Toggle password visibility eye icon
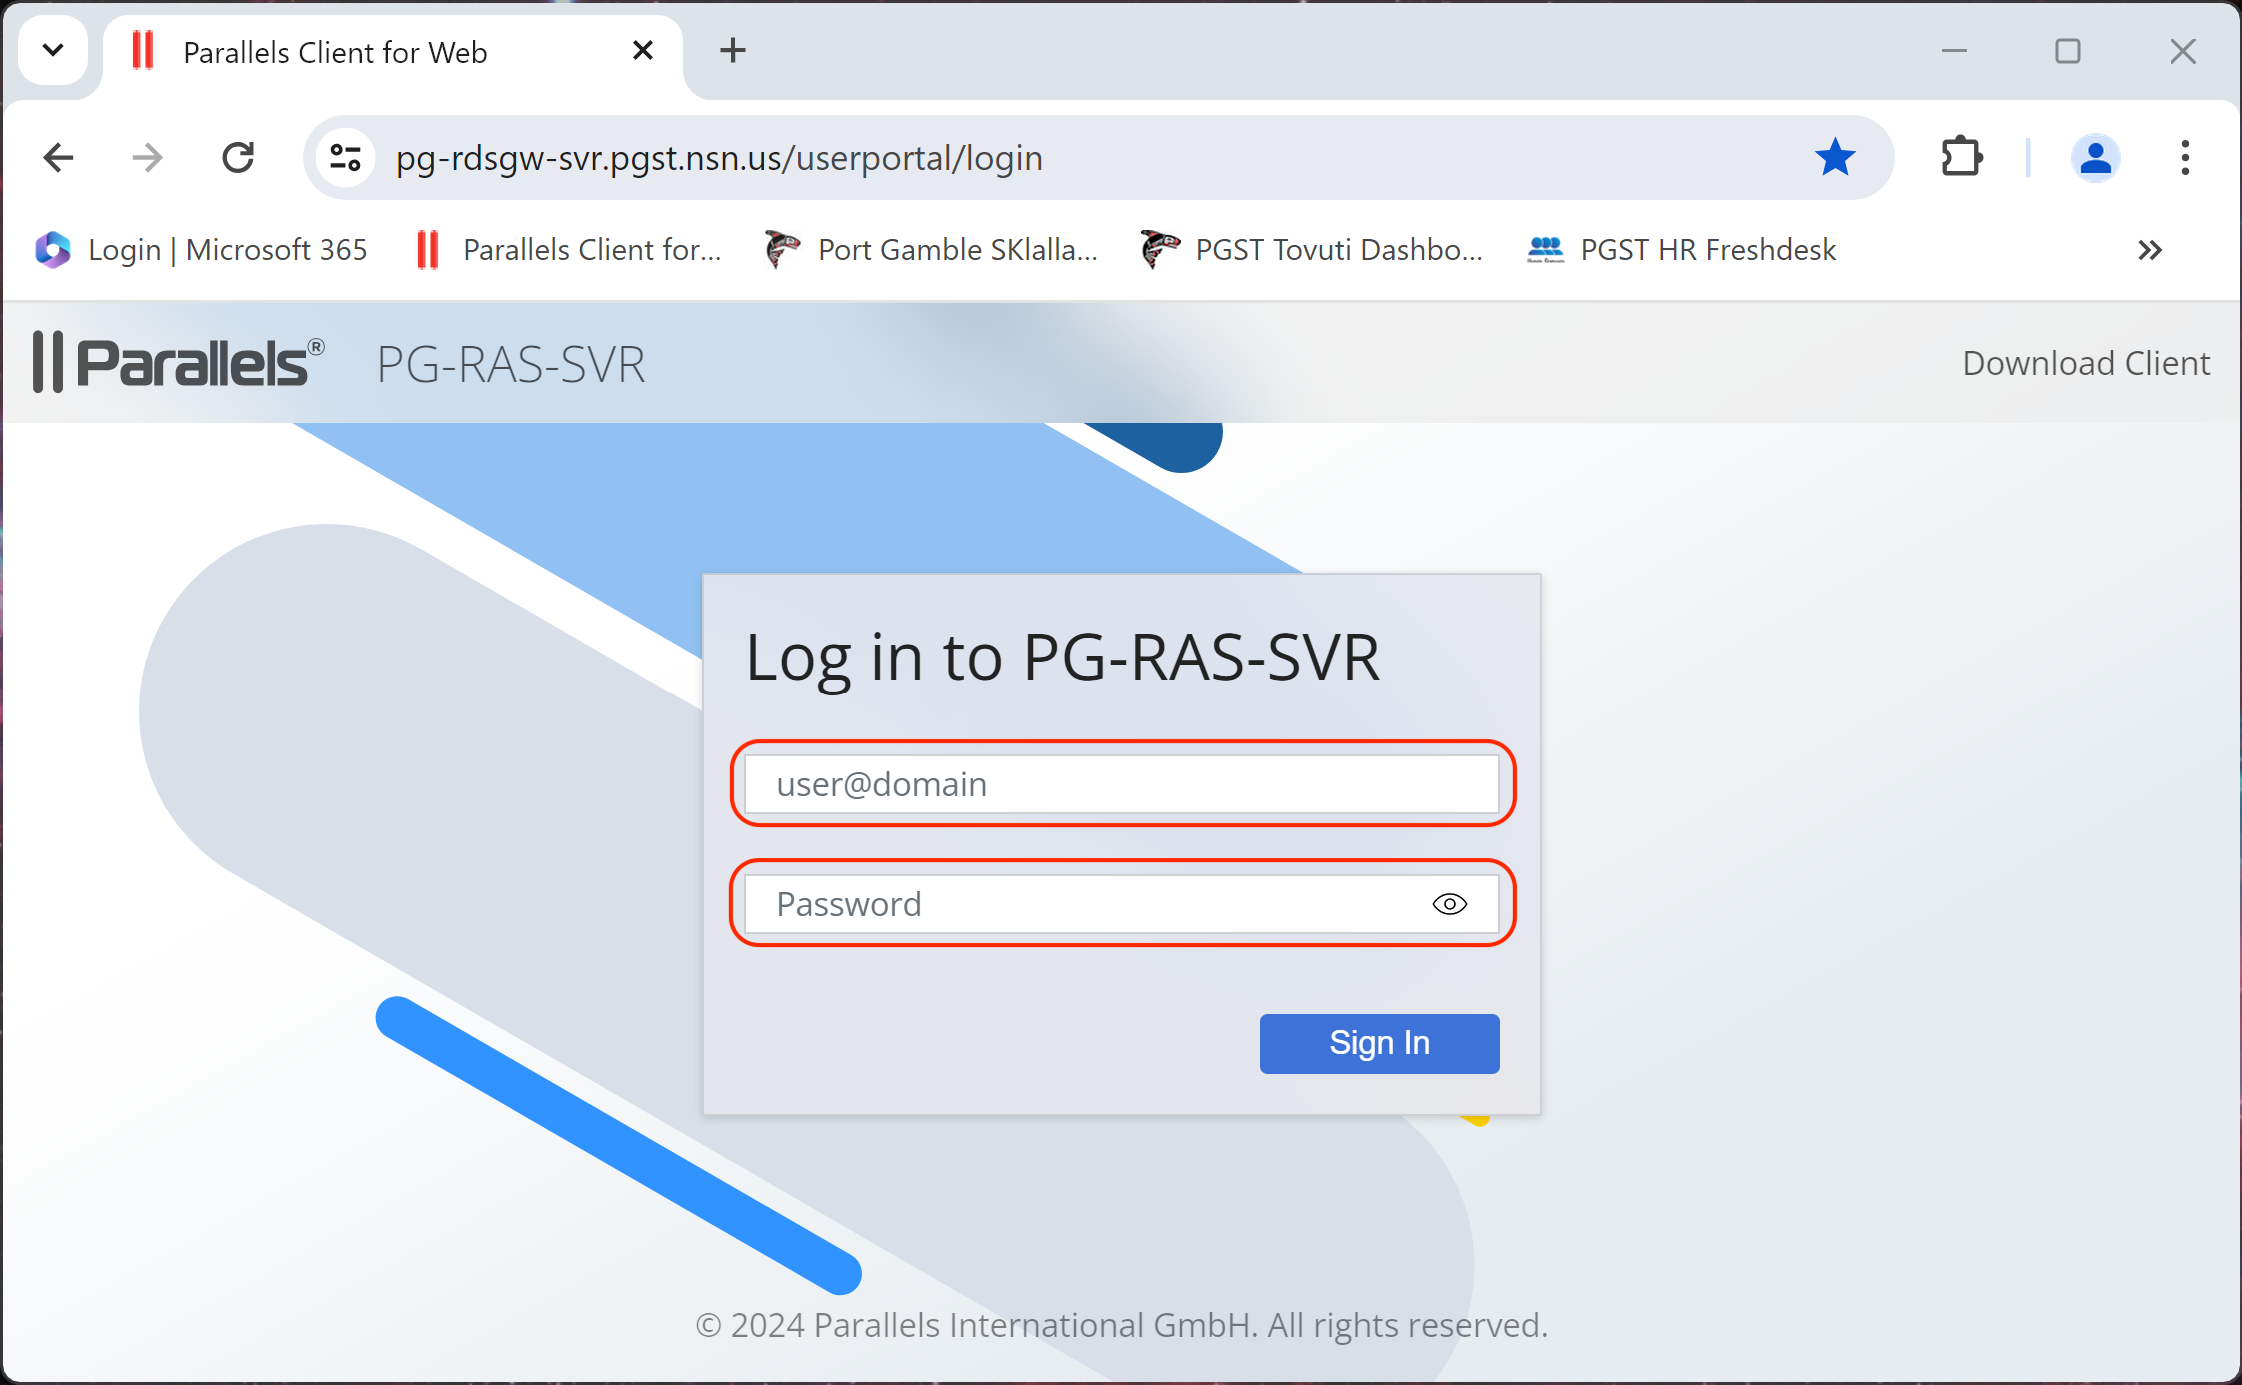The image size is (2242, 1385). [1449, 904]
